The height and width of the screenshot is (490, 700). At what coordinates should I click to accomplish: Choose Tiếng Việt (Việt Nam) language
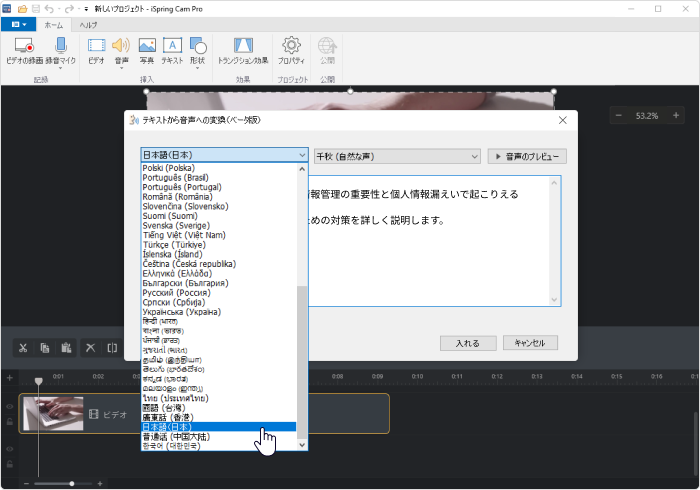click(219, 235)
